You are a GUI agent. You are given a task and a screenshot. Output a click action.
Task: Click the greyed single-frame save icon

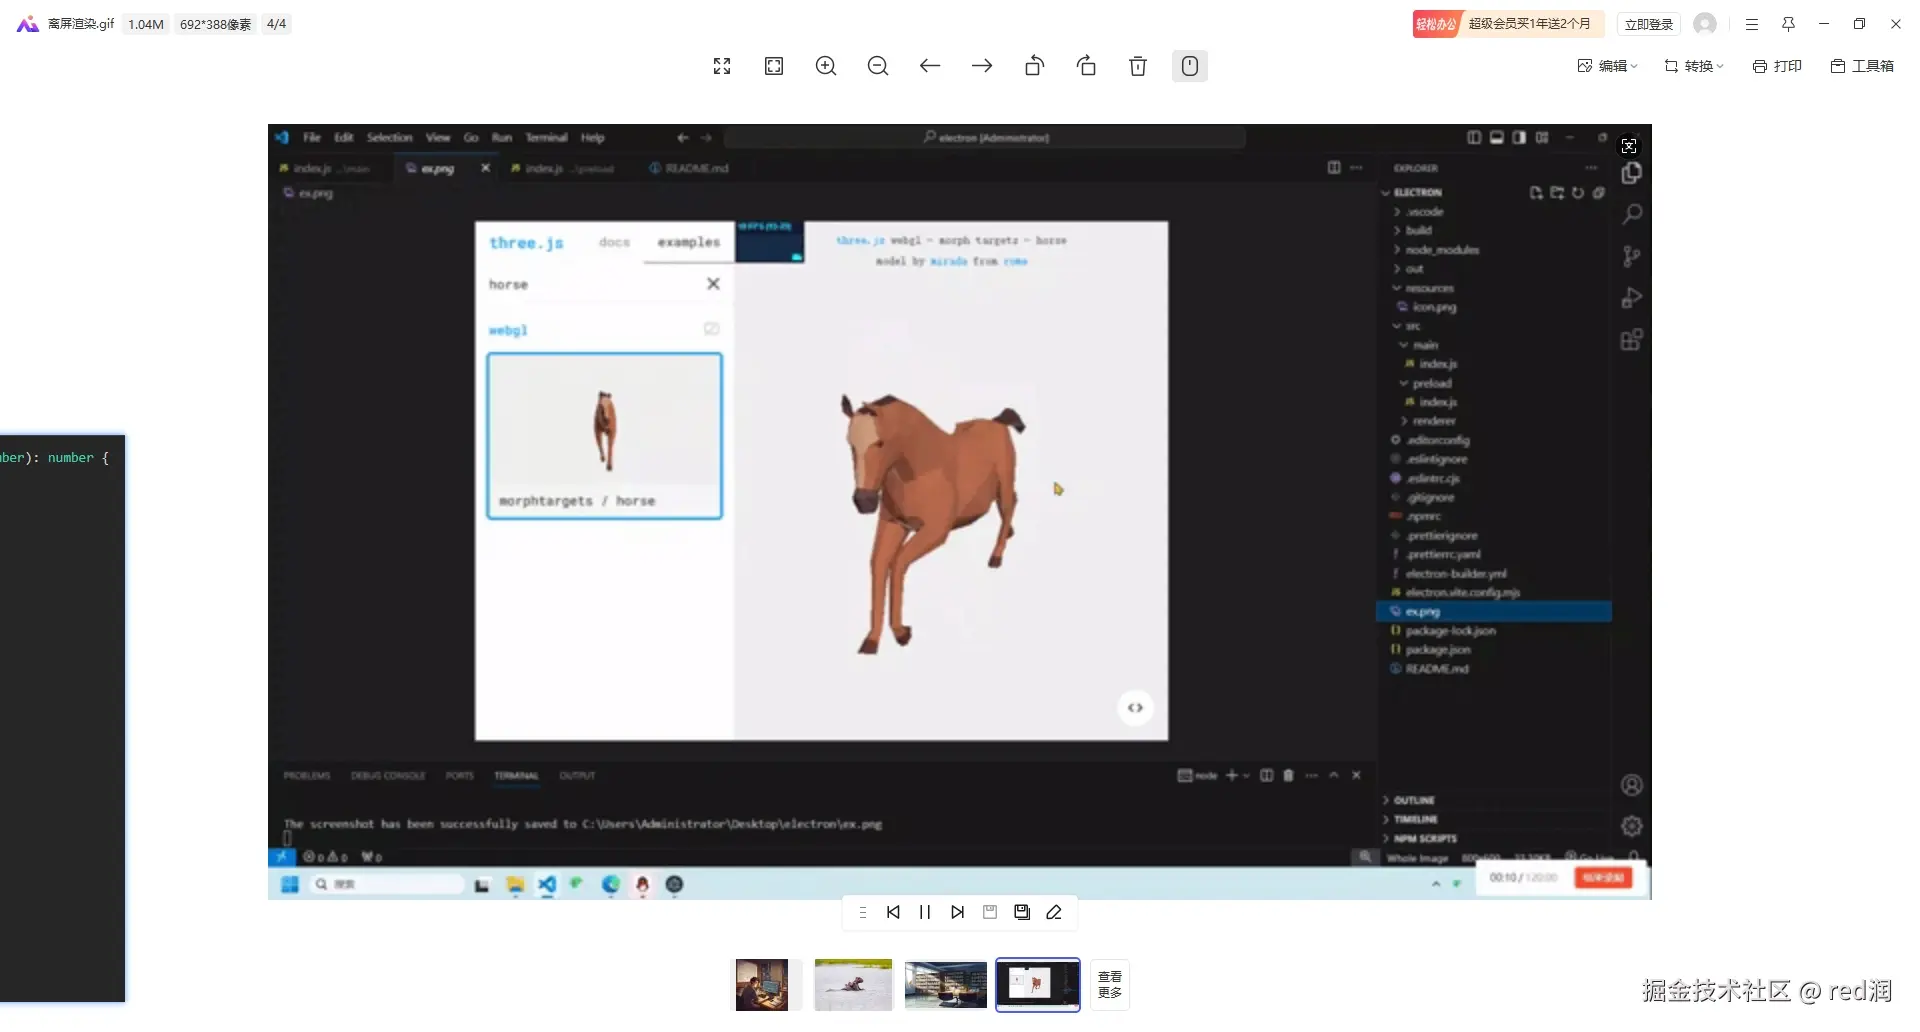(x=990, y=912)
